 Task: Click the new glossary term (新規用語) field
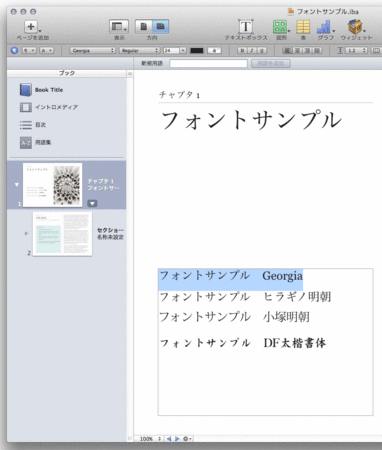pyautogui.click(x=208, y=63)
